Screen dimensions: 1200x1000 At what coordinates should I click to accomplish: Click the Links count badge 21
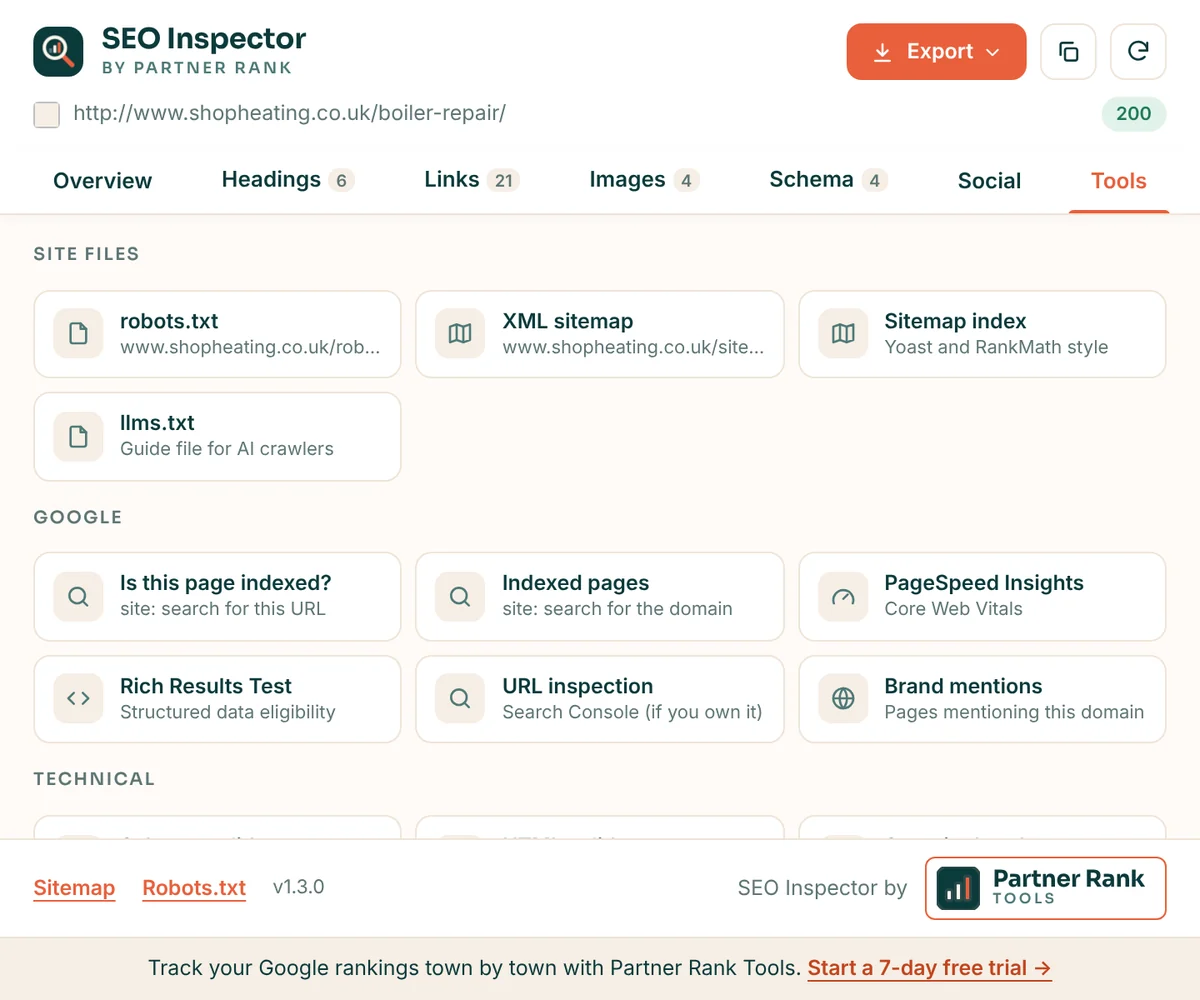504,181
